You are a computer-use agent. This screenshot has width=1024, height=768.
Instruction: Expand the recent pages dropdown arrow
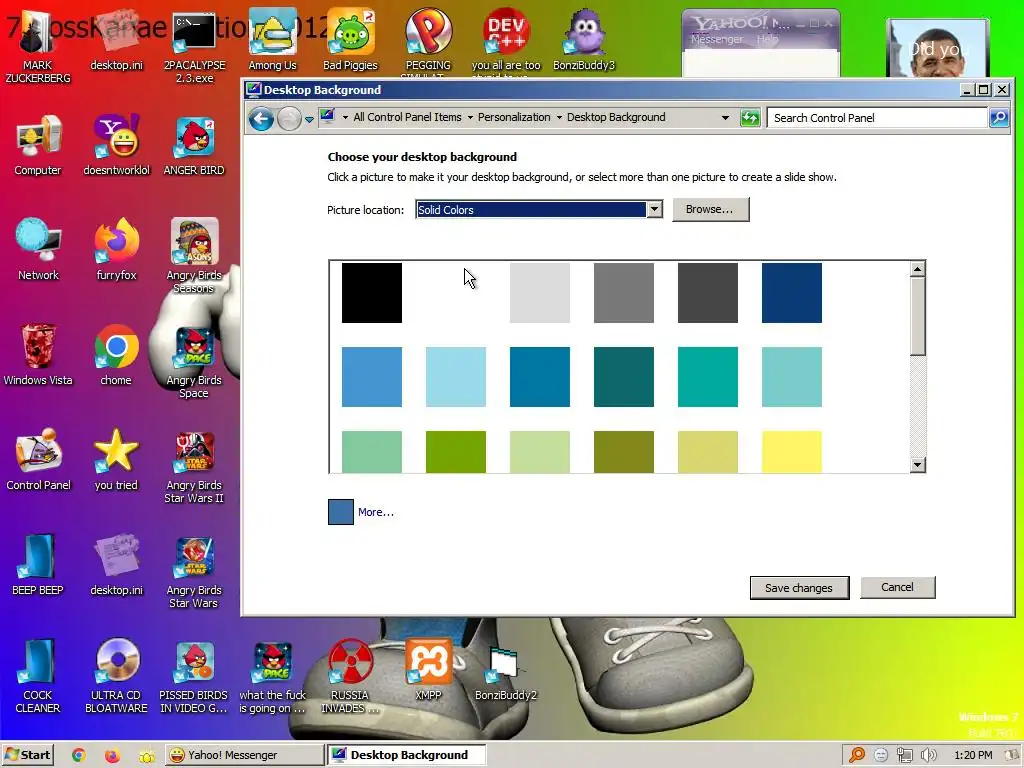[x=309, y=120]
